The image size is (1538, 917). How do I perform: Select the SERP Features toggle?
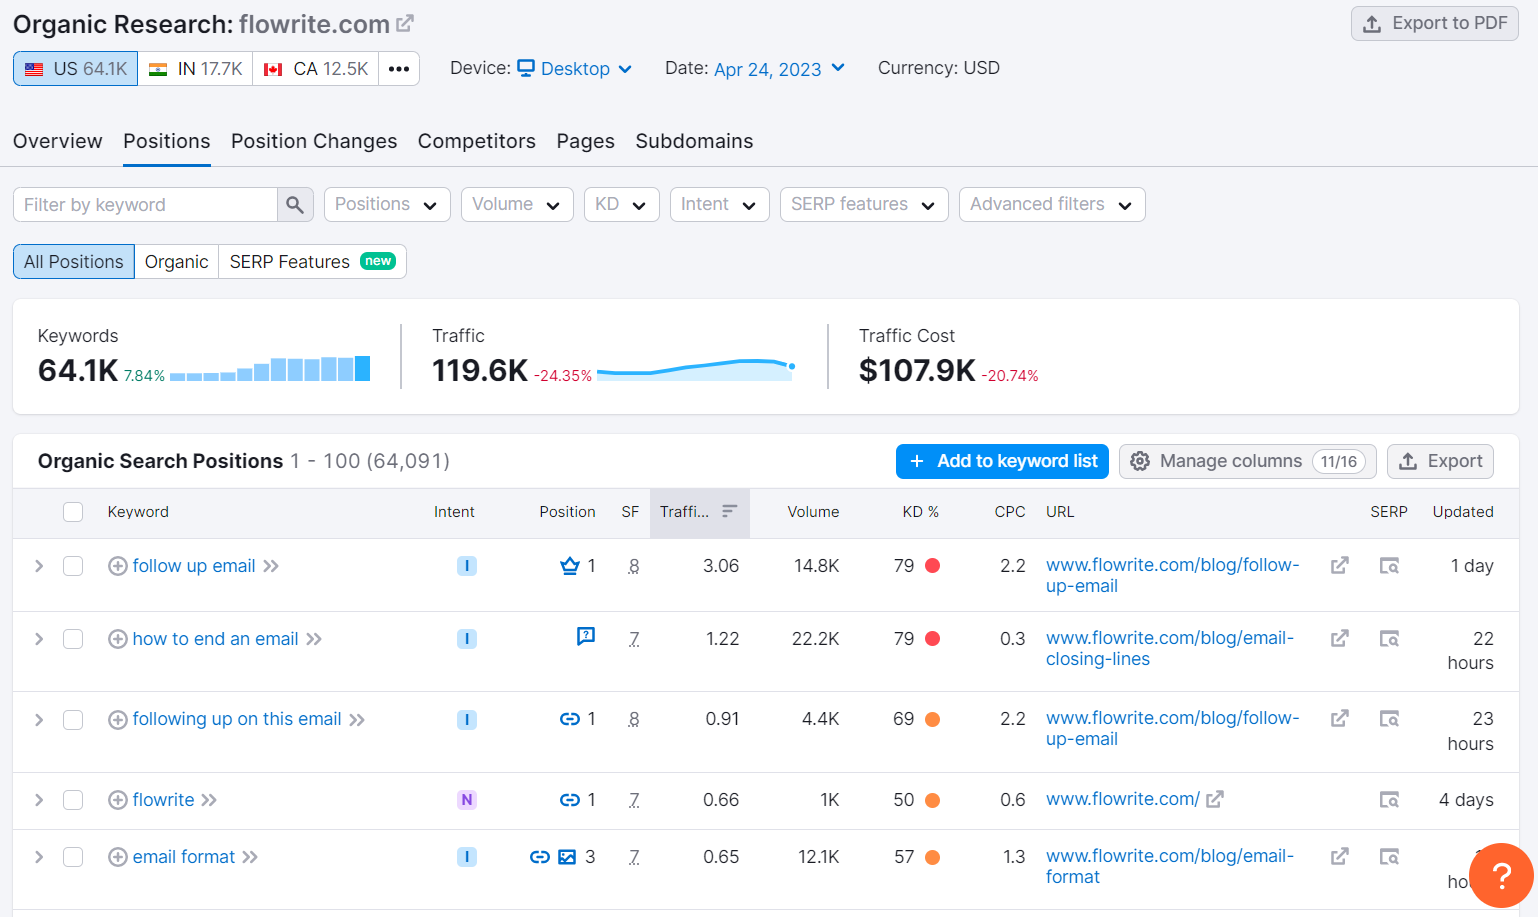[x=312, y=262]
